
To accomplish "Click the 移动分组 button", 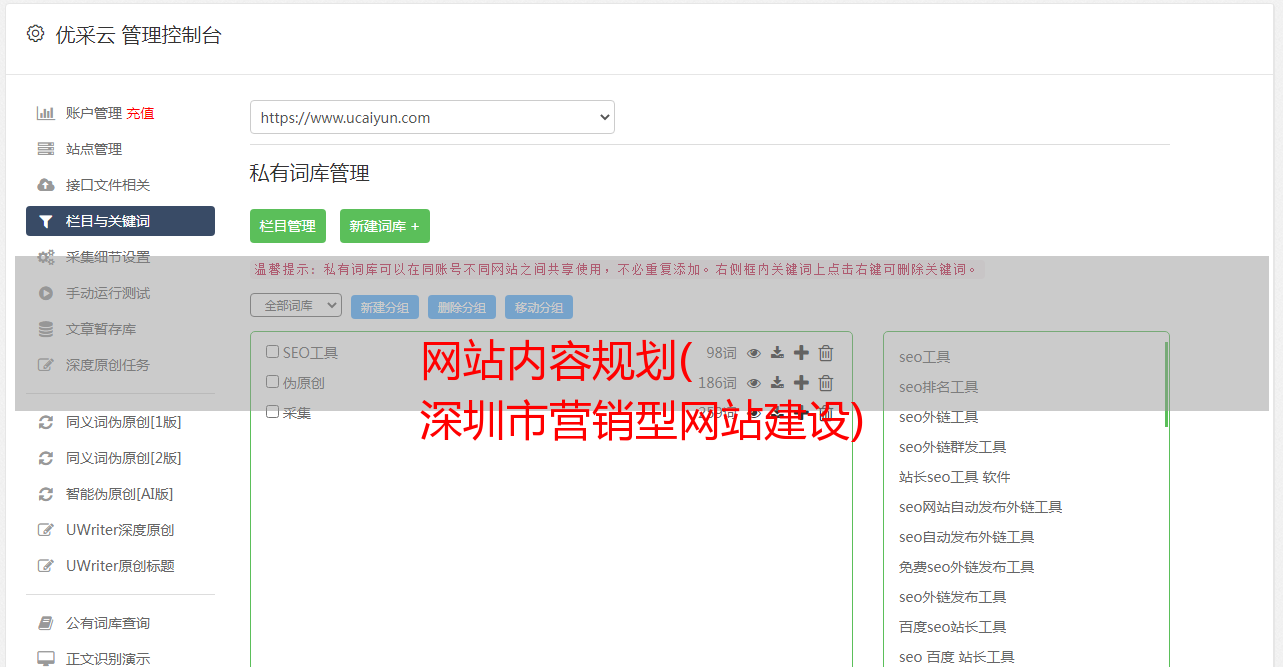I will click(x=539, y=307).
